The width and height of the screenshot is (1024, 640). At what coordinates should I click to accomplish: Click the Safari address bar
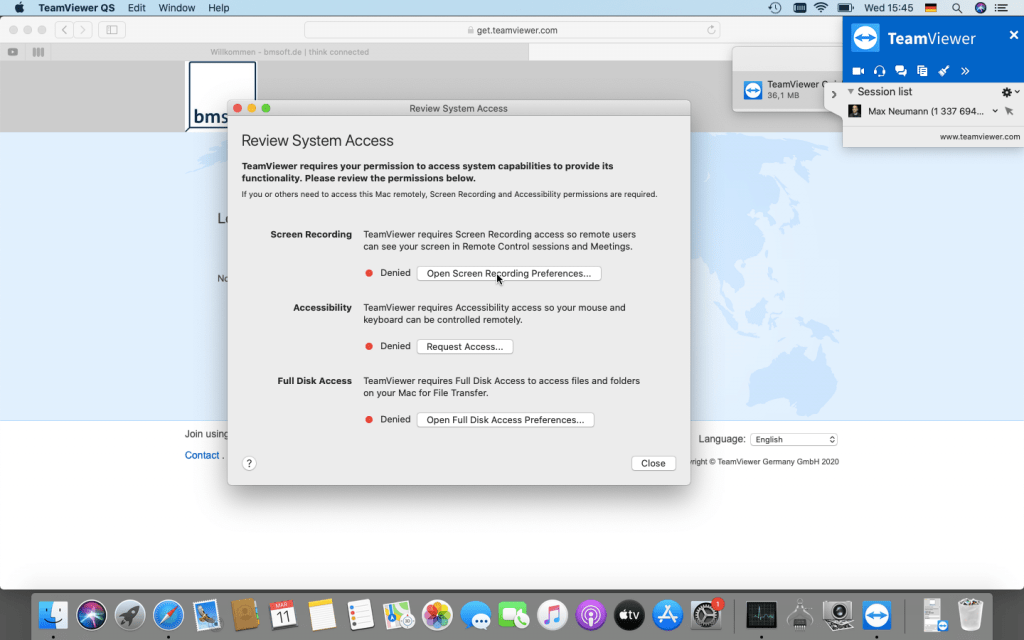[x=512, y=30]
